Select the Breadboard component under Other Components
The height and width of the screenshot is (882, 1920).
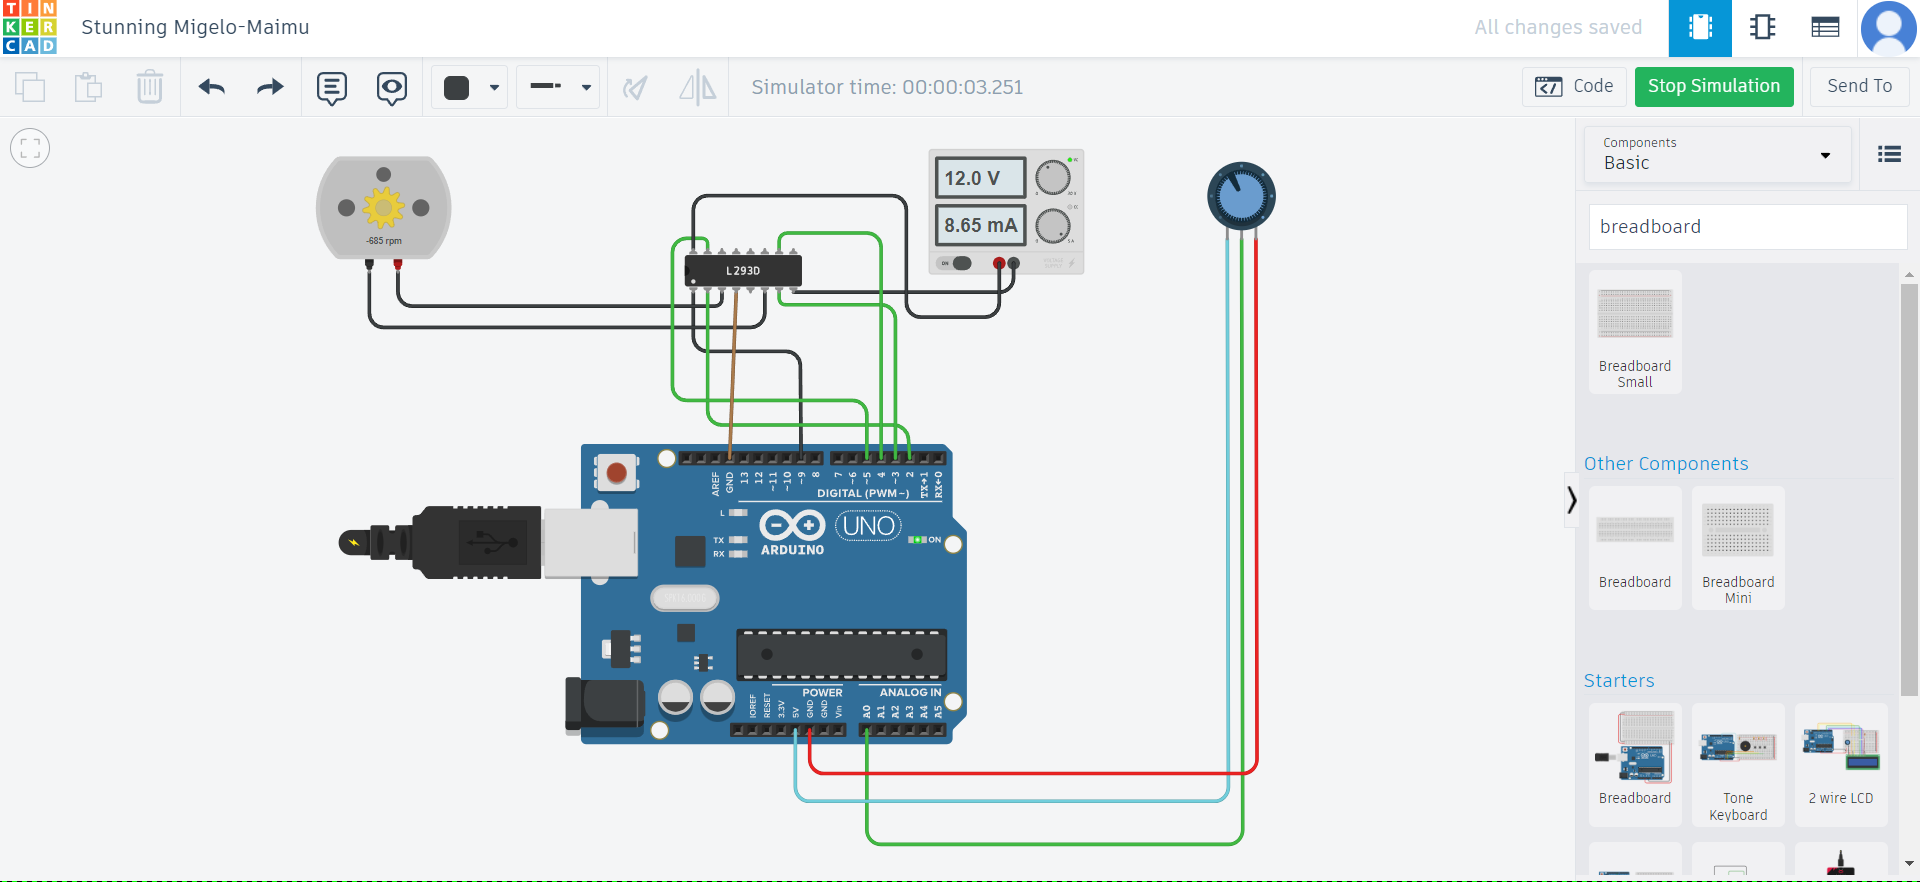pyautogui.click(x=1635, y=548)
